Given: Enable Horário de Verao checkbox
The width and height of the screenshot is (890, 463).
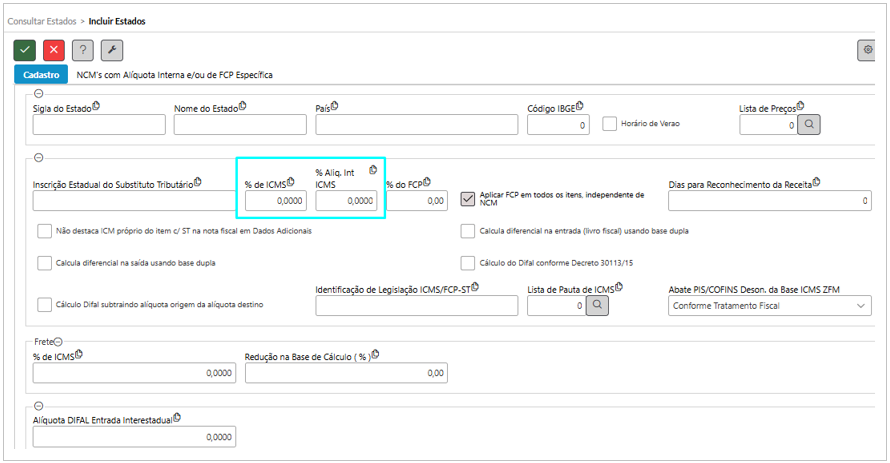Looking at the screenshot, I should click(x=610, y=124).
